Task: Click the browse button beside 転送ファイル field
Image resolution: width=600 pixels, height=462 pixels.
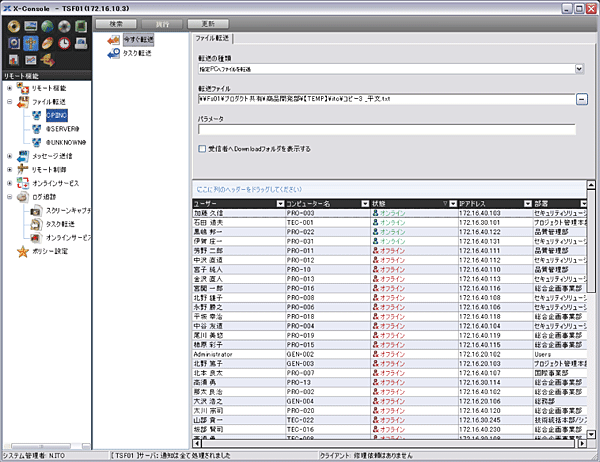Action: coord(581,98)
